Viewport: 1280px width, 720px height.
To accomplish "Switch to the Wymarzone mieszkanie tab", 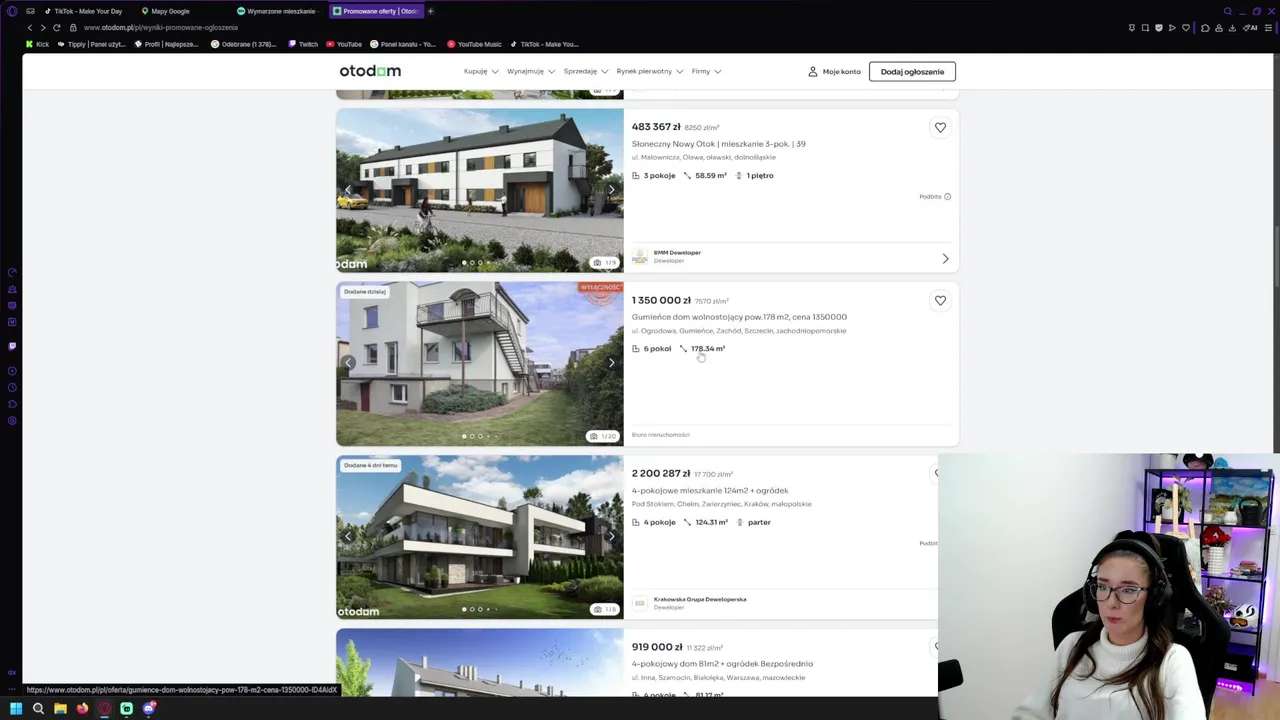I will pyautogui.click(x=278, y=11).
